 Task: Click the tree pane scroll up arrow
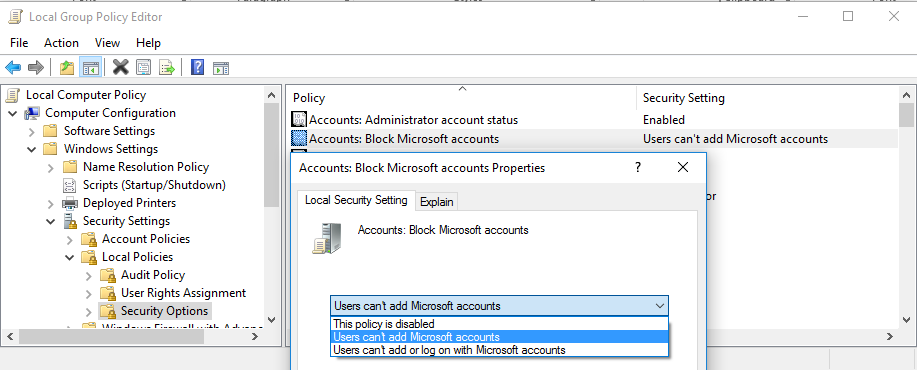click(271, 95)
